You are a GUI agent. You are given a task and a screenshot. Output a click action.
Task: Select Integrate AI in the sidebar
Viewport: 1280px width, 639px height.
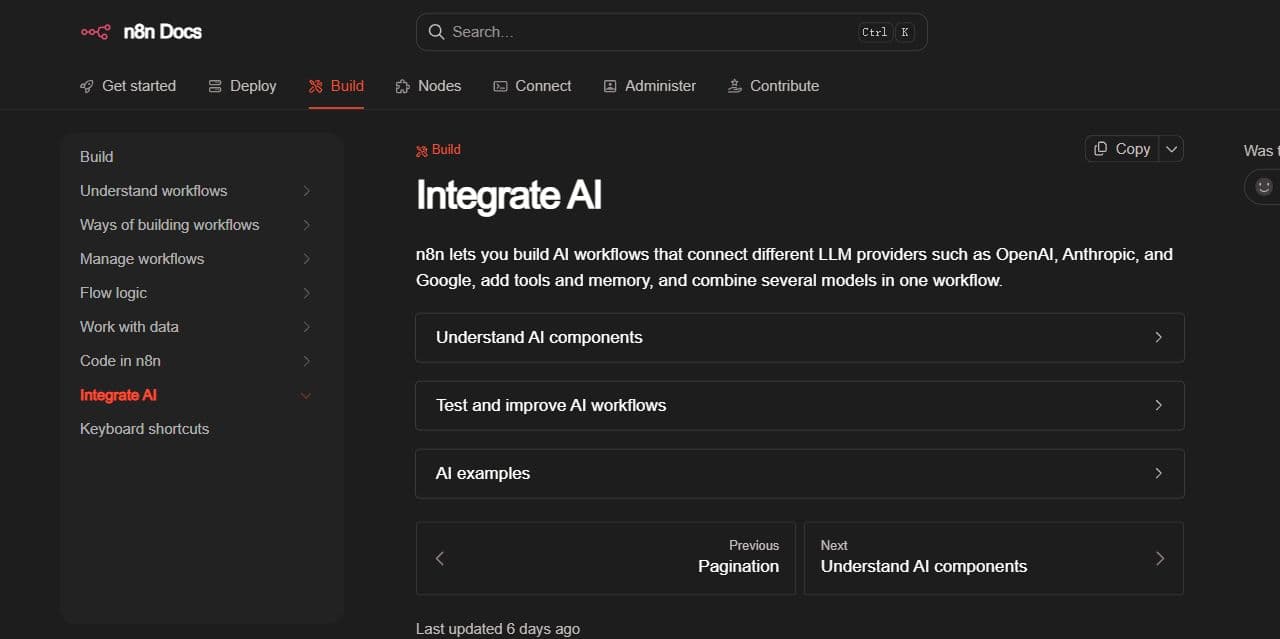(x=118, y=395)
